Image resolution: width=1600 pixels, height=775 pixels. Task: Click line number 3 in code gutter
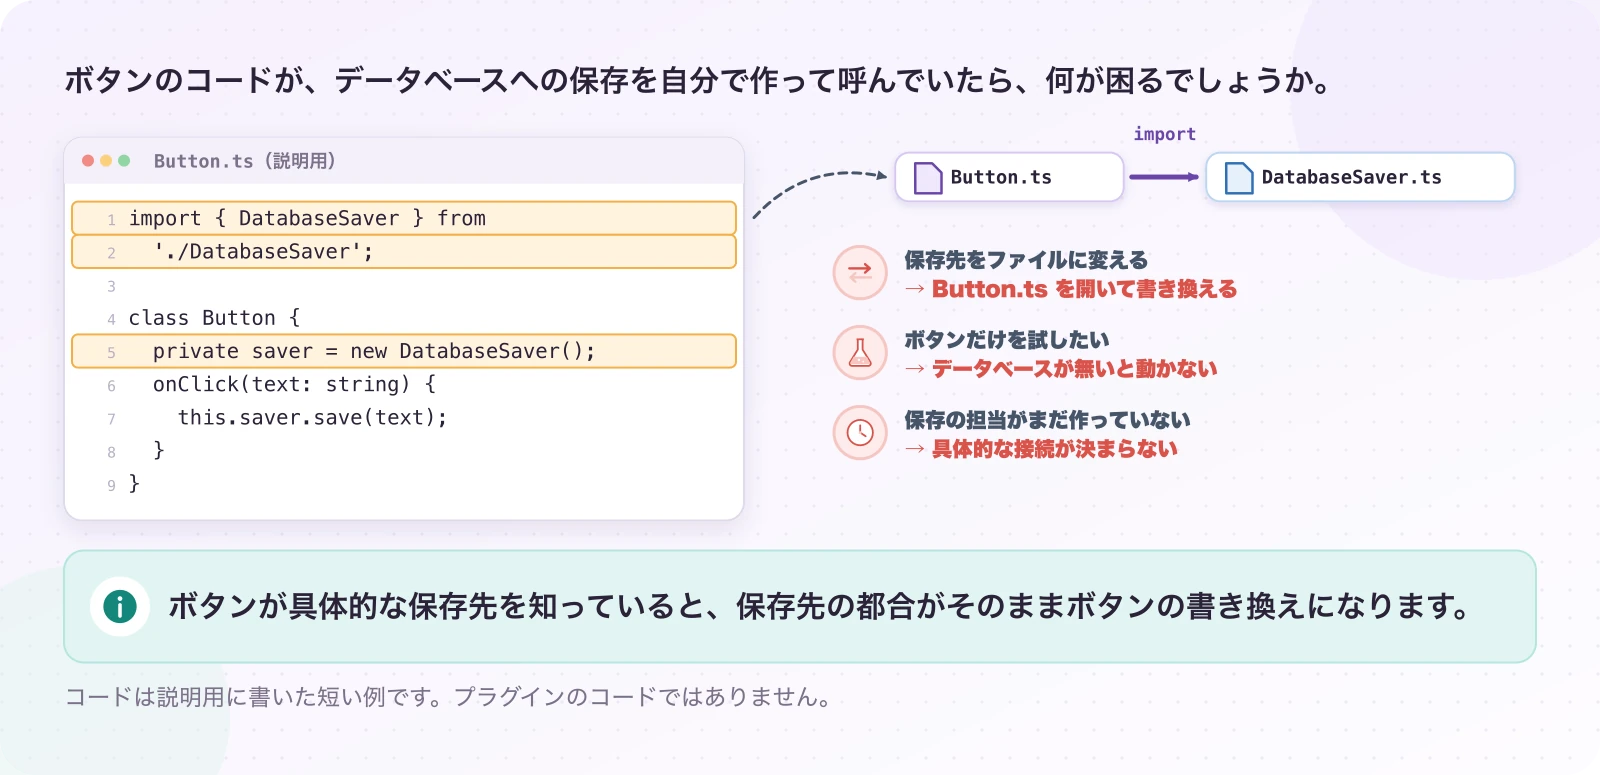(111, 287)
